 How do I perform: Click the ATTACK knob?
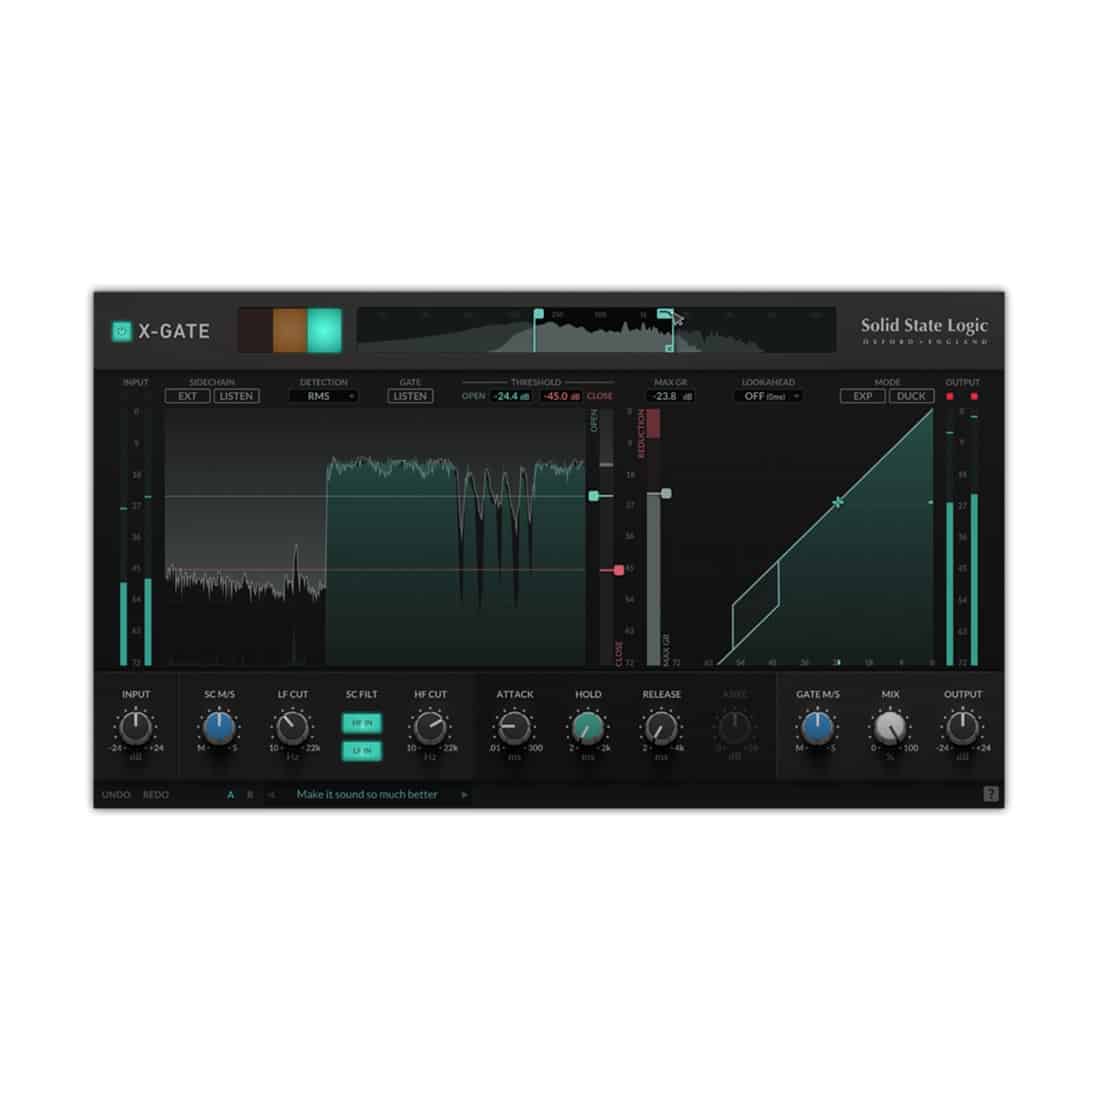(x=514, y=728)
